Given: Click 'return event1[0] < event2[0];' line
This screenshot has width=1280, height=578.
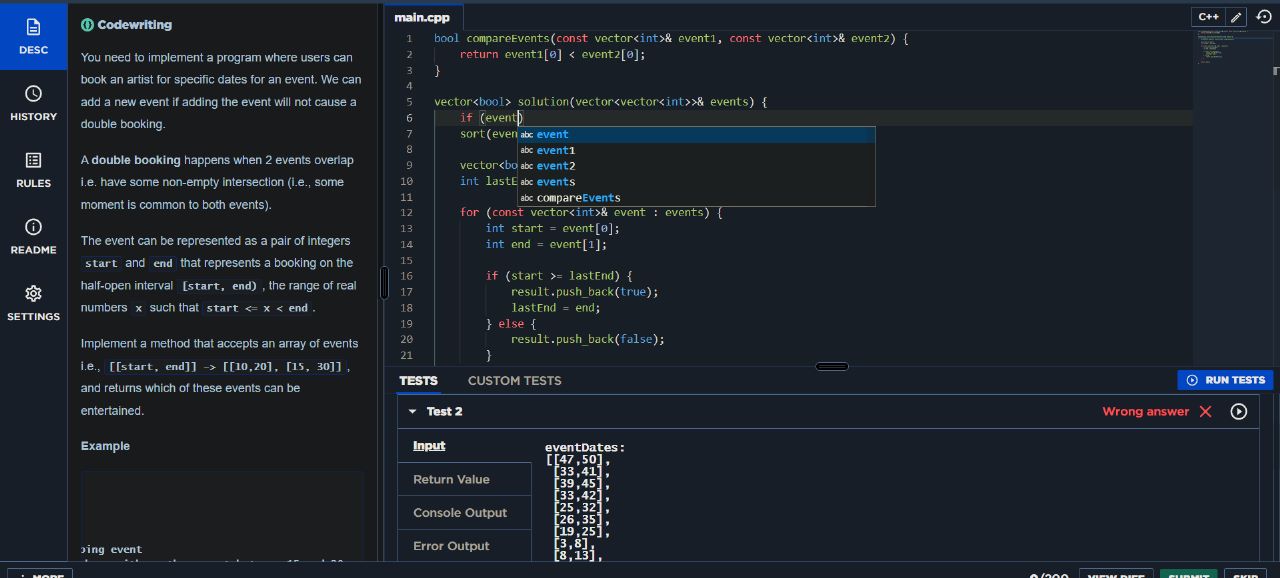Looking at the screenshot, I should coord(553,54).
